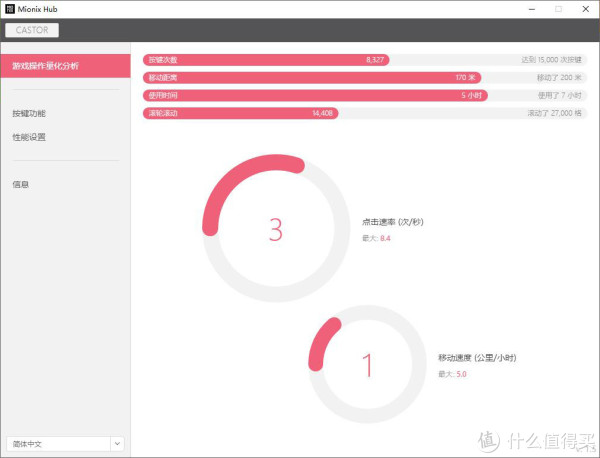Click the 达到 15,000 次按键 goal text
600x458 pixels.
pos(551,60)
